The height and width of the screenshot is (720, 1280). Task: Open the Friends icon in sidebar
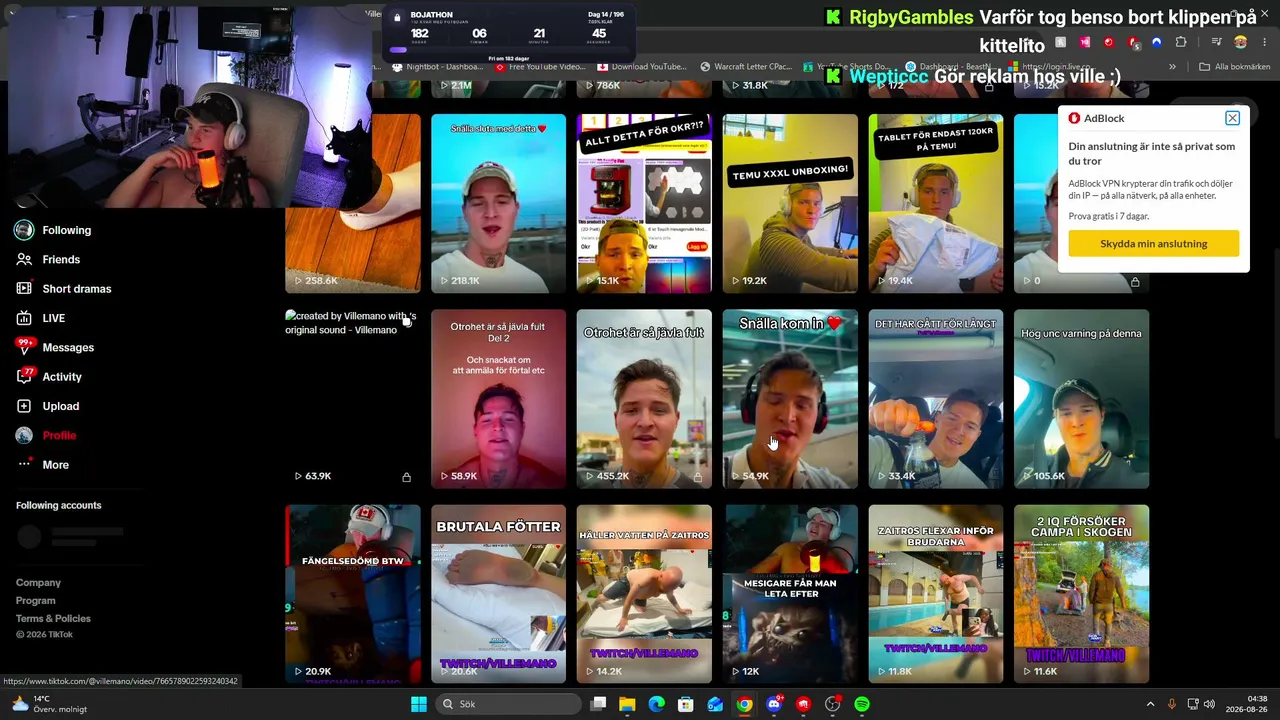click(x=24, y=259)
